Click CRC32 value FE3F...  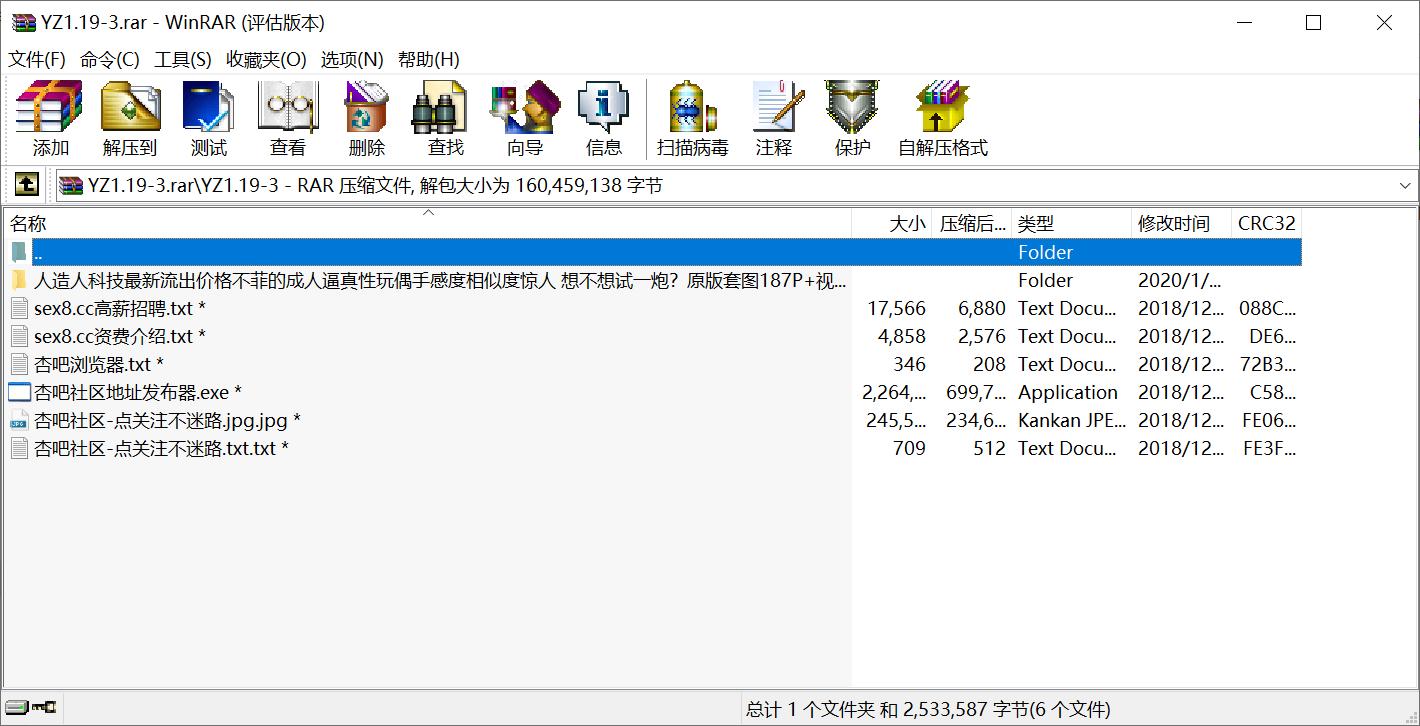[1269, 448]
